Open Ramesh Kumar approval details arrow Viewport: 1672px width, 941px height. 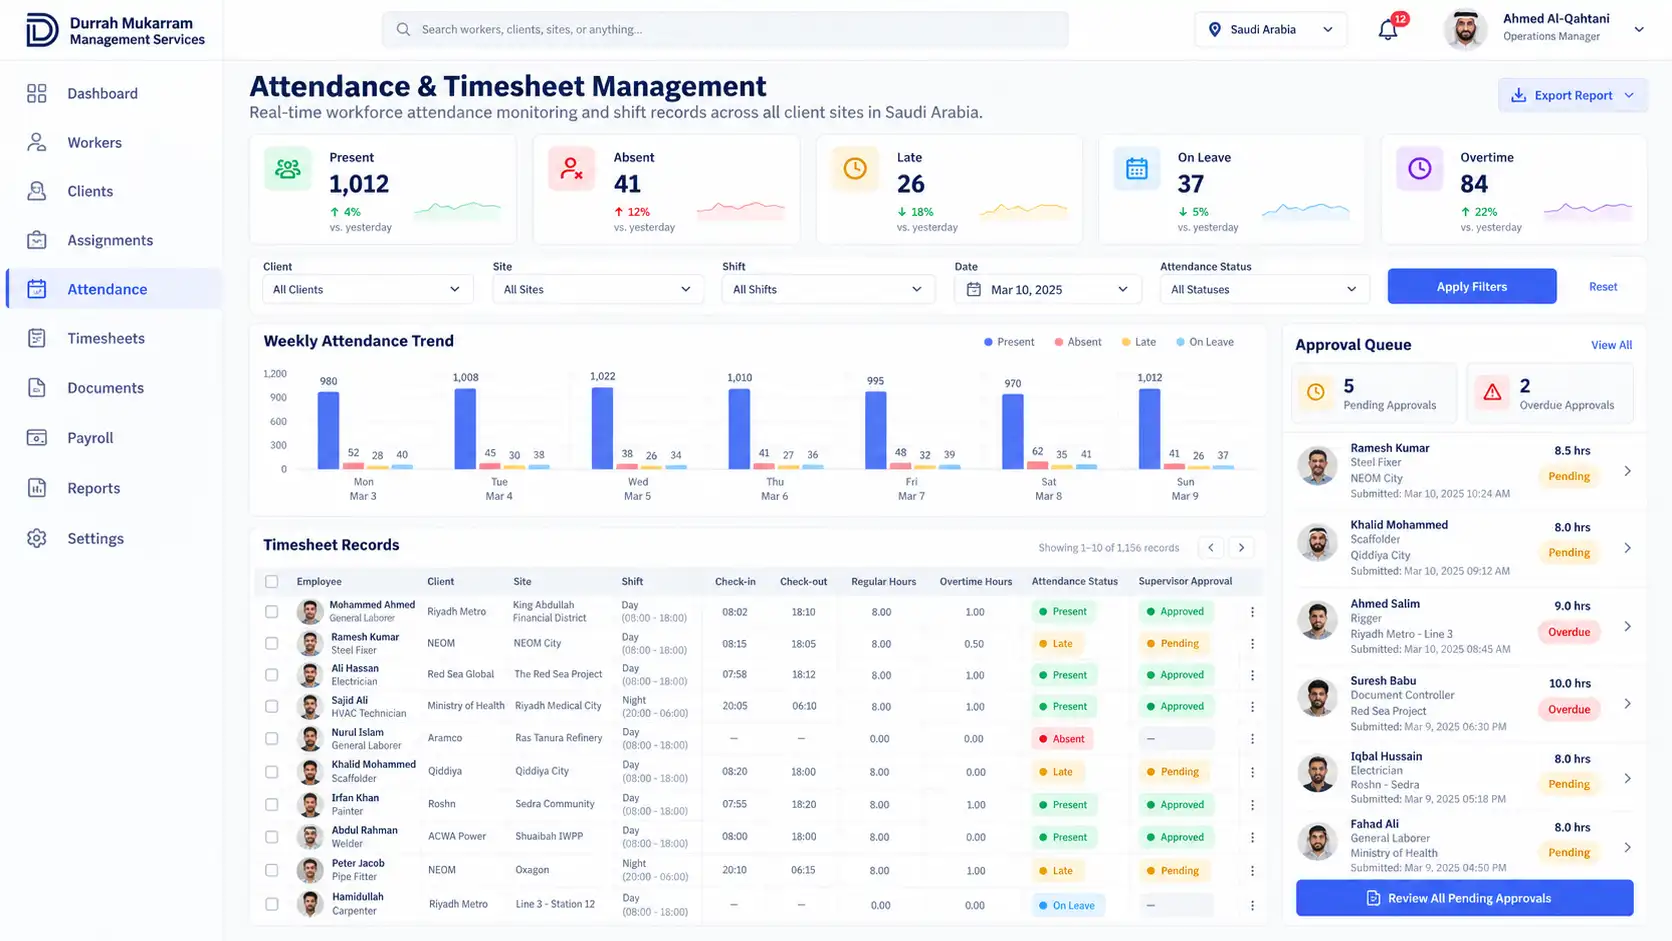pyautogui.click(x=1627, y=471)
